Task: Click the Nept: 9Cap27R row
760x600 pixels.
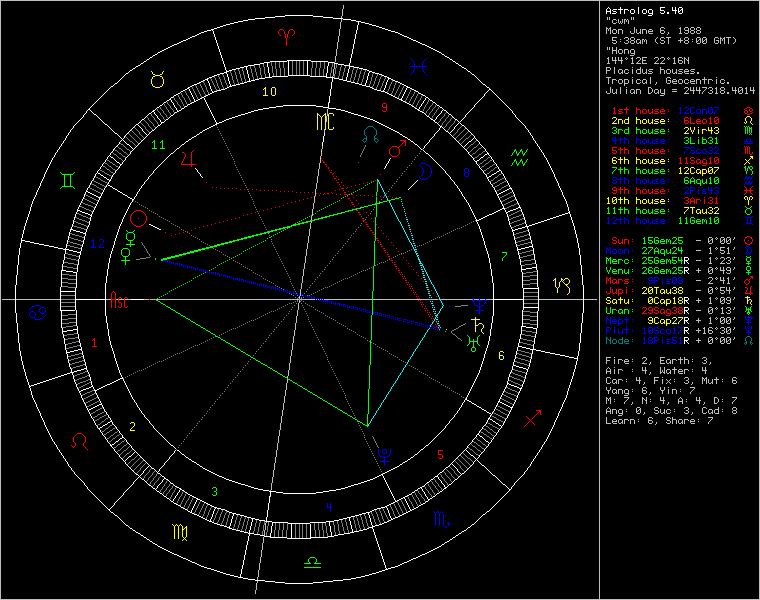Action: click(x=679, y=321)
